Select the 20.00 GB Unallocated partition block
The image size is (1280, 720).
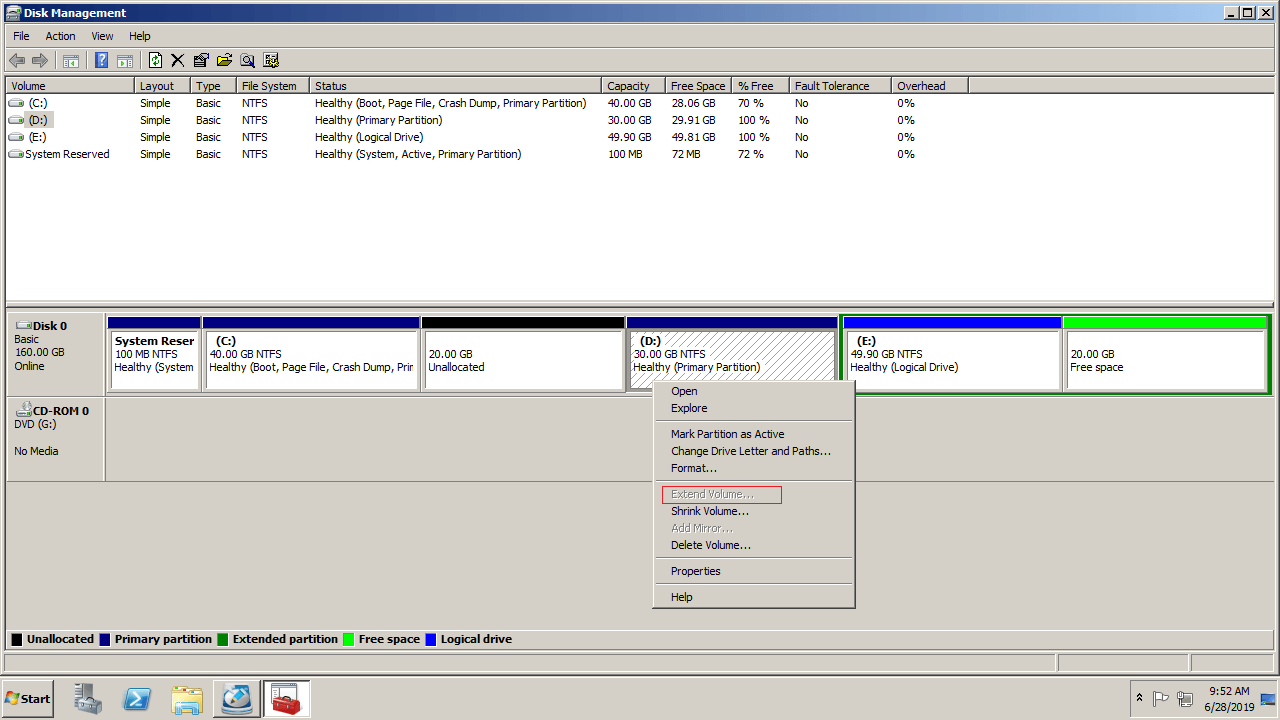[x=523, y=360]
